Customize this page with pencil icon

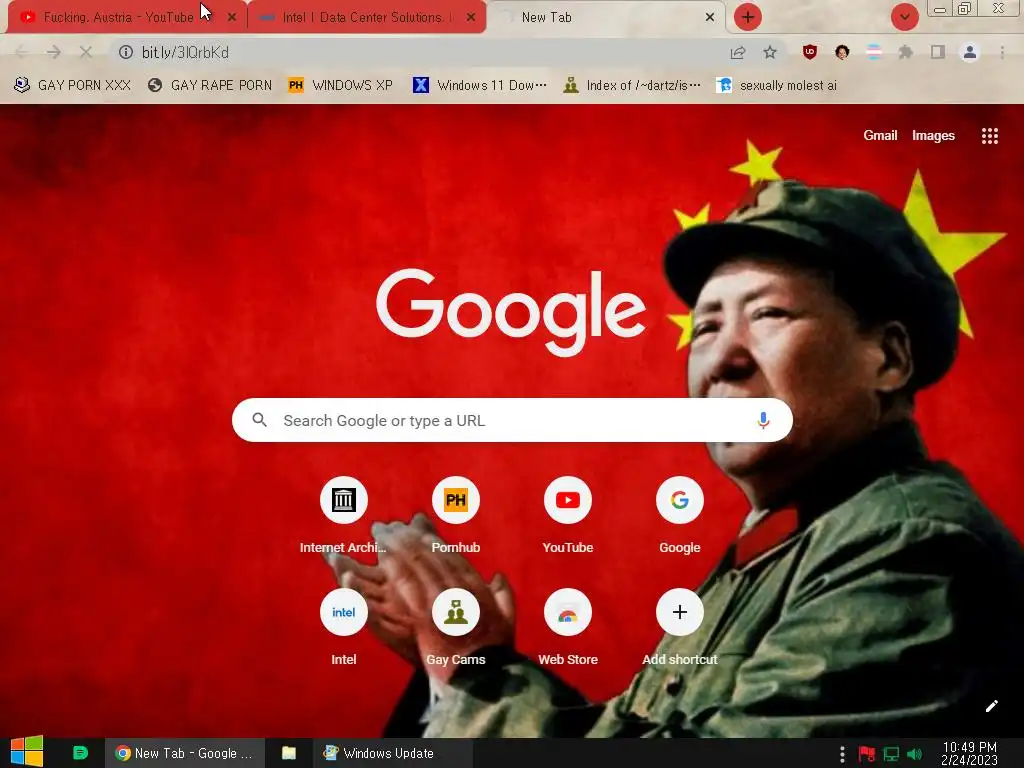point(991,706)
